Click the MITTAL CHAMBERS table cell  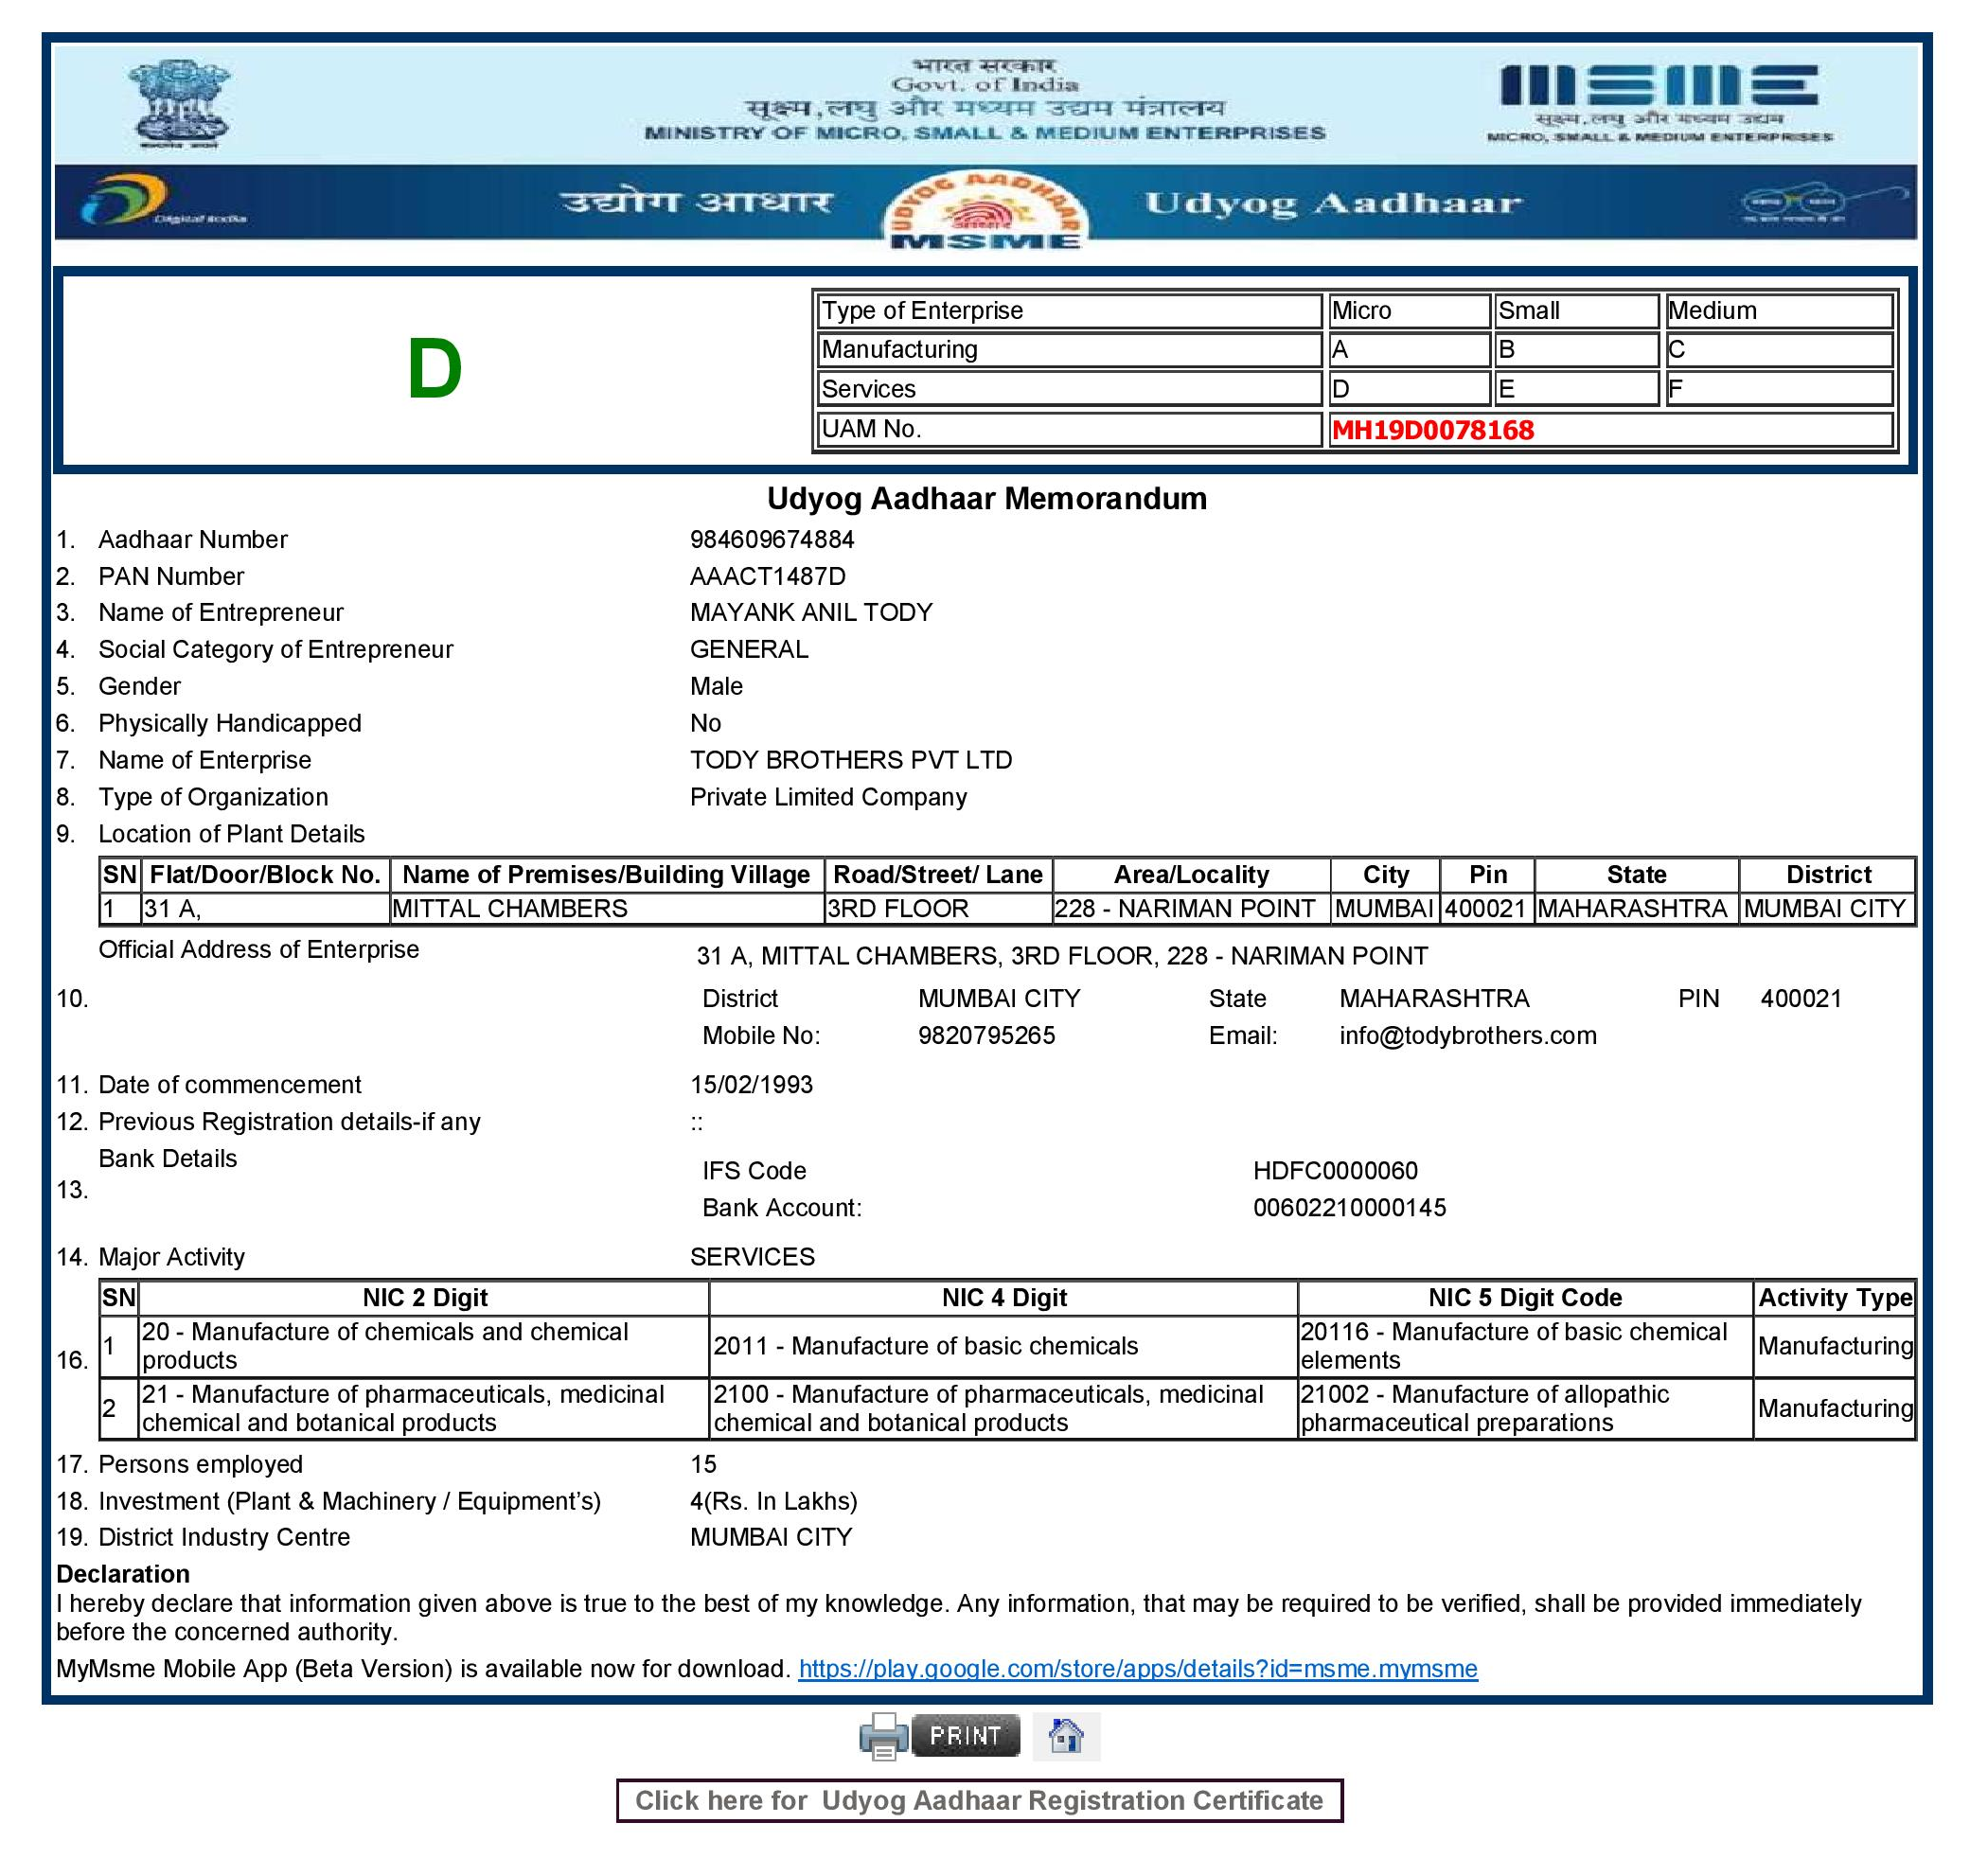coord(607,908)
